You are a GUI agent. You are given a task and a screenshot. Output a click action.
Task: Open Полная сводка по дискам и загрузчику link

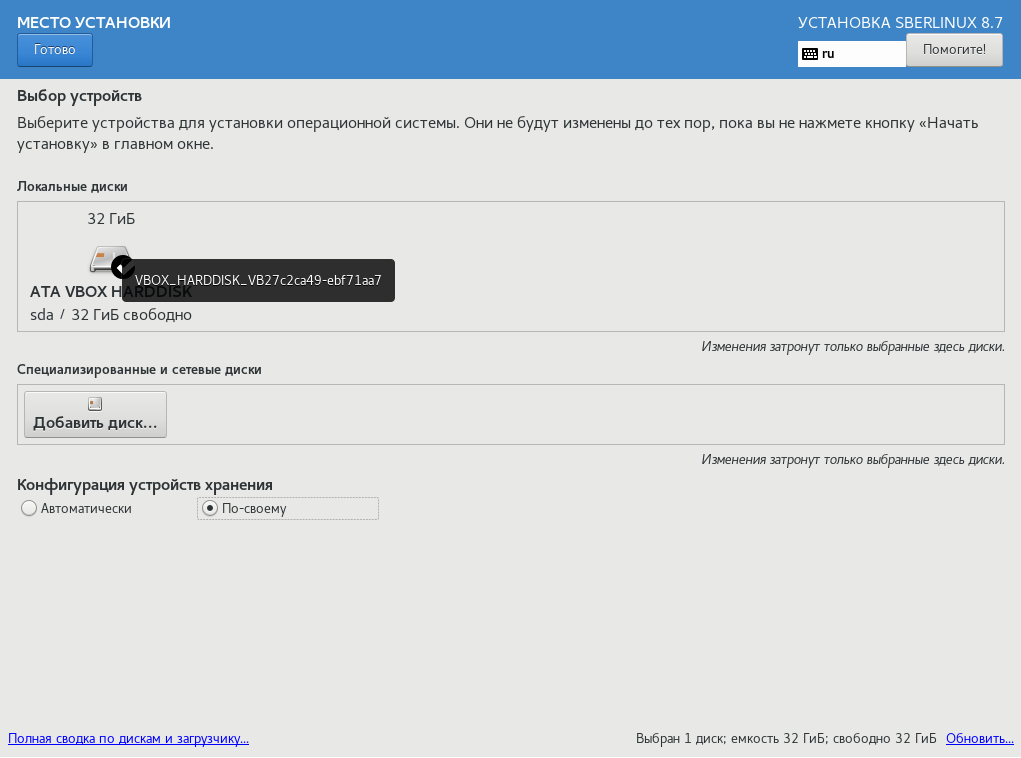point(128,739)
